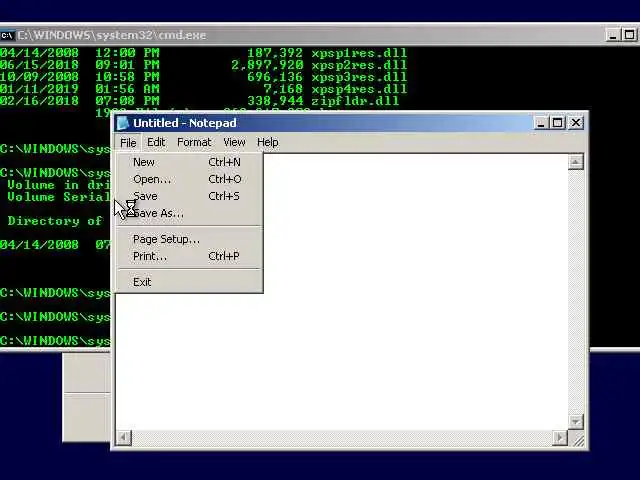
Task: Click the Directory of line in cmd
Action: point(55,221)
